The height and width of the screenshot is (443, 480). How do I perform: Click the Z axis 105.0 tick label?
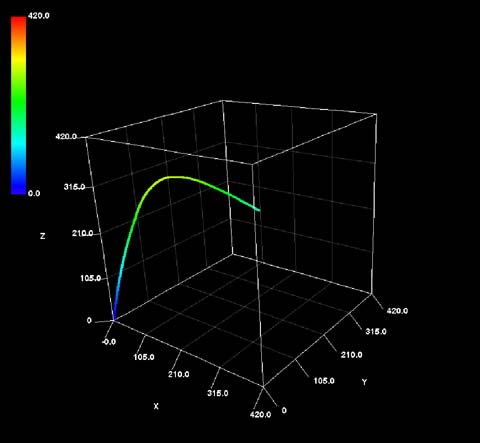91,278
